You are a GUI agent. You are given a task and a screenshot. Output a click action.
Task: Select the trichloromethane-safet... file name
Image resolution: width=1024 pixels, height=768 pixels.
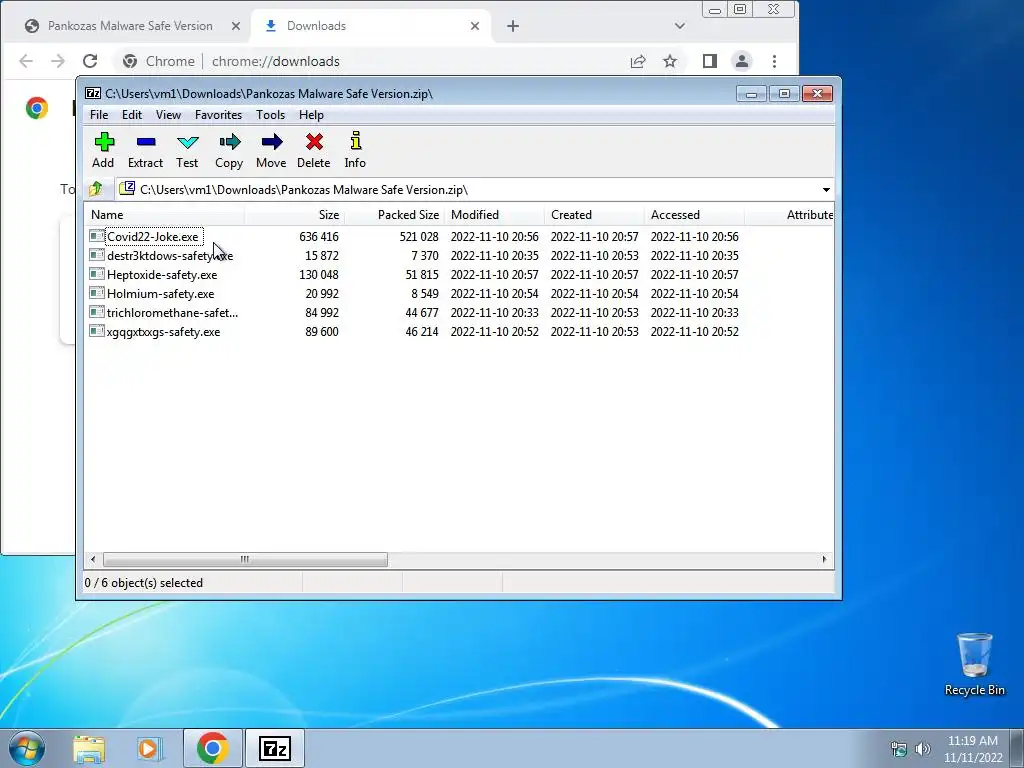point(172,313)
